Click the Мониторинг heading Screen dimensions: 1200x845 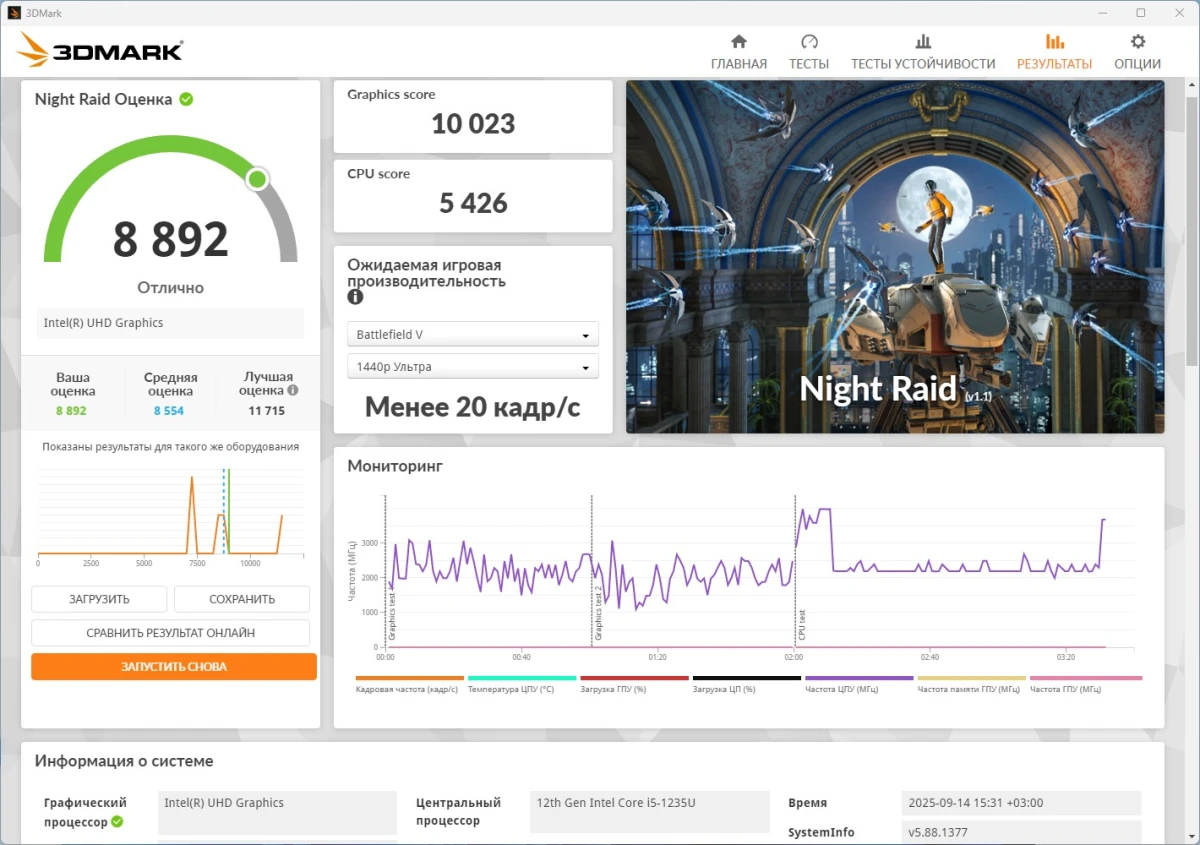click(394, 466)
